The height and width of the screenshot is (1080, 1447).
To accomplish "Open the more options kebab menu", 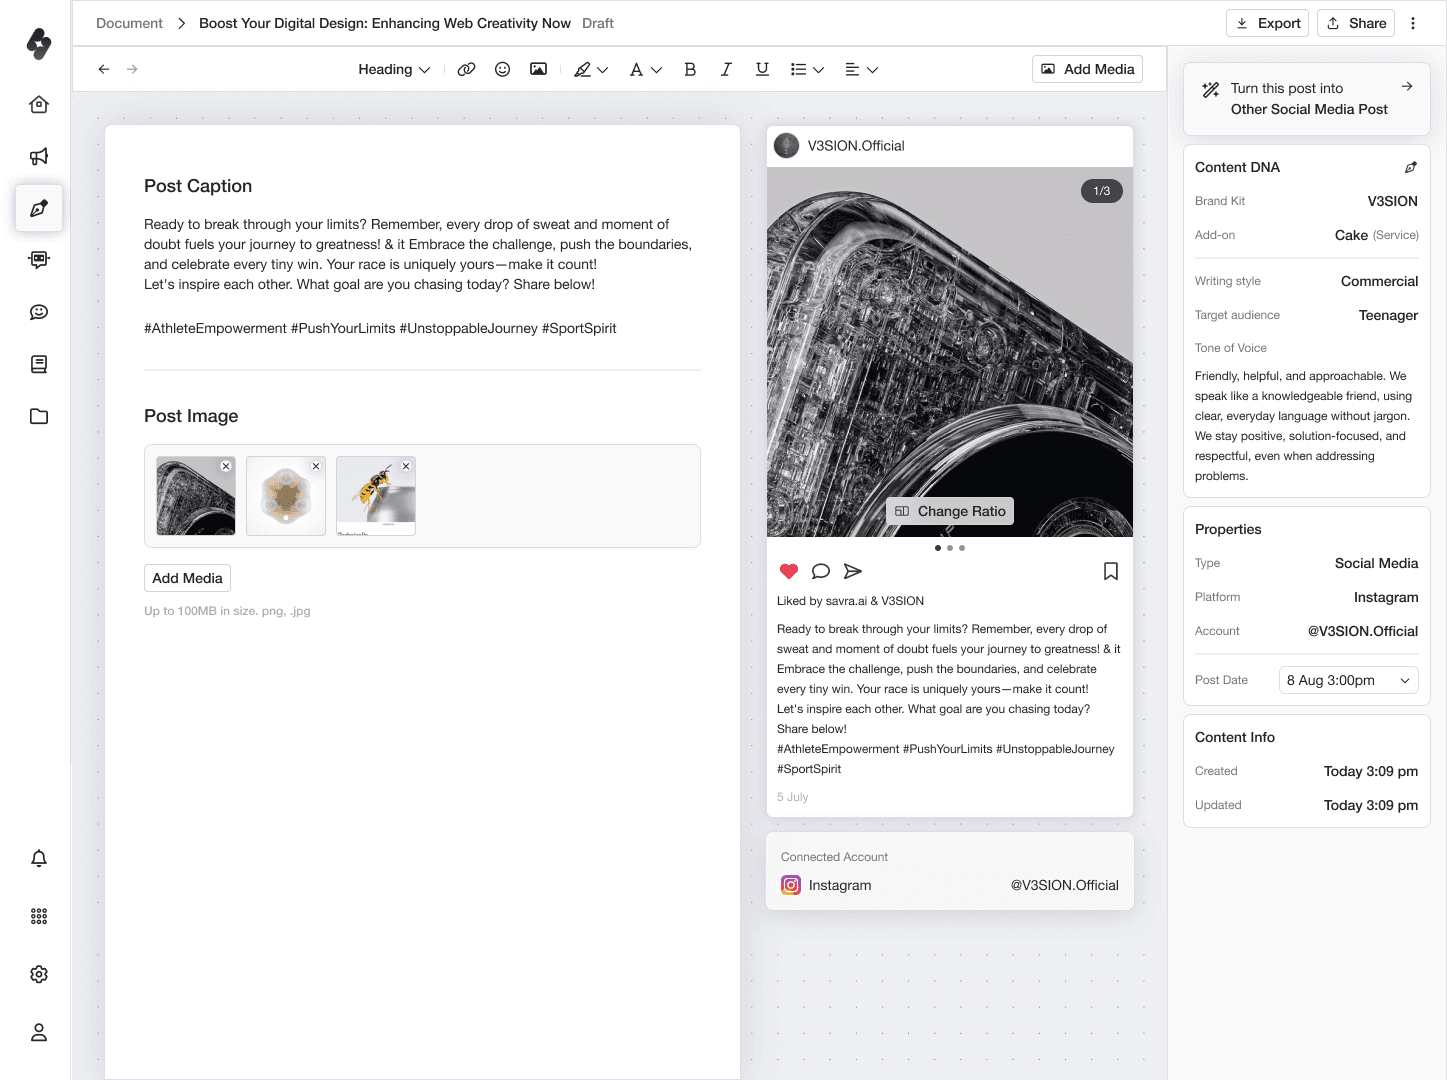I will [1413, 23].
